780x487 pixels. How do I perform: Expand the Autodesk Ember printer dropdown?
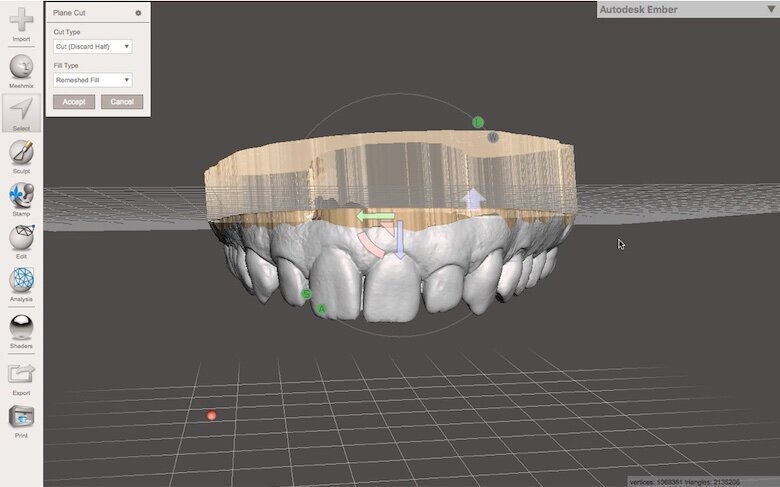(771, 9)
